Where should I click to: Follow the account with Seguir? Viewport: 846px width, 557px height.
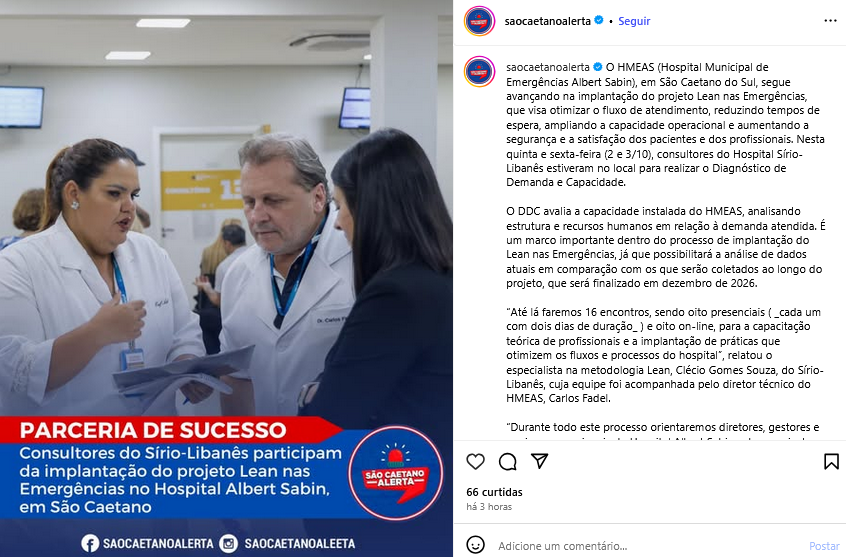tap(634, 21)
